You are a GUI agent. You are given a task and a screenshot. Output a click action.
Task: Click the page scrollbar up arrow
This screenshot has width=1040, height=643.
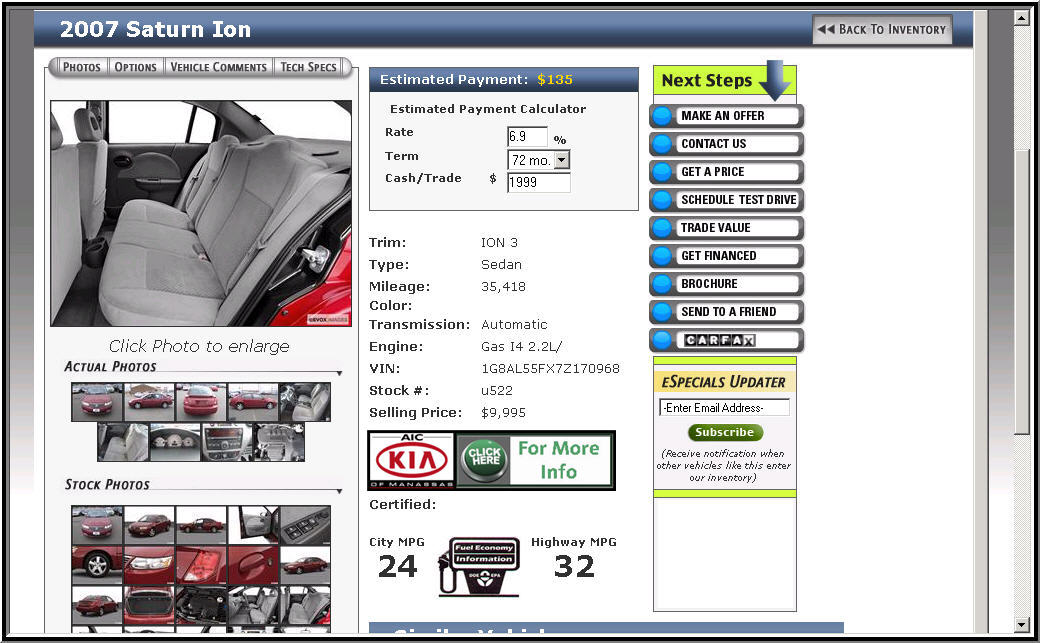[1022, 18]
